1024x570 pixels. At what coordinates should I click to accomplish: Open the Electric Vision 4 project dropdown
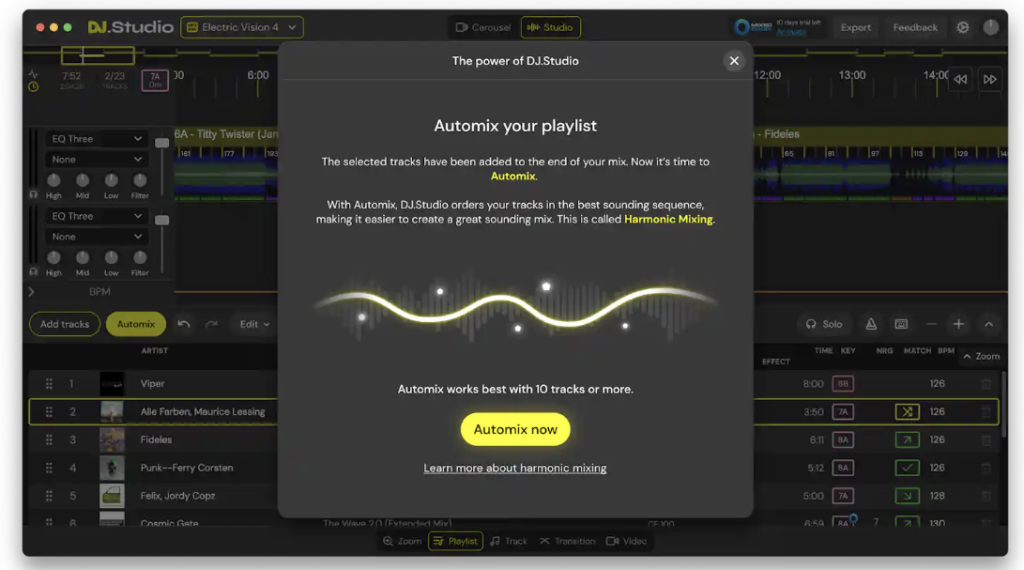click(x=242, y=28)
